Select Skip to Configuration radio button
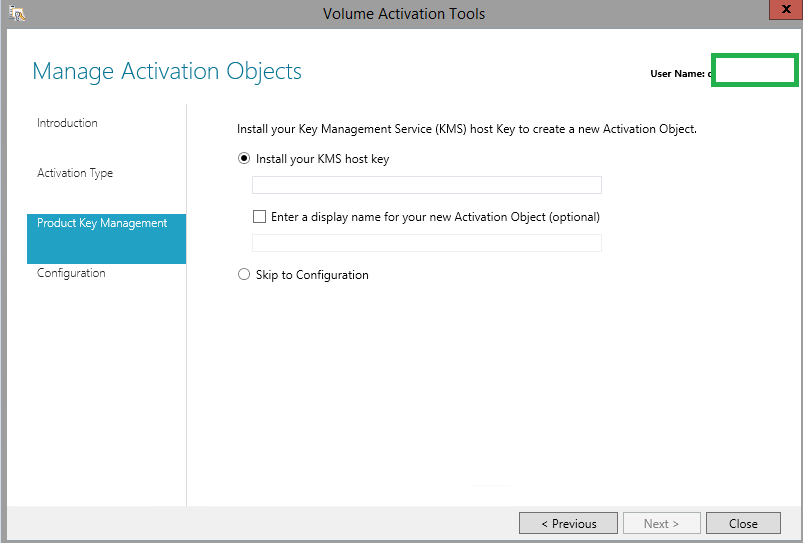The width and height of the screenshot is (803, 543). pos(244,275)
